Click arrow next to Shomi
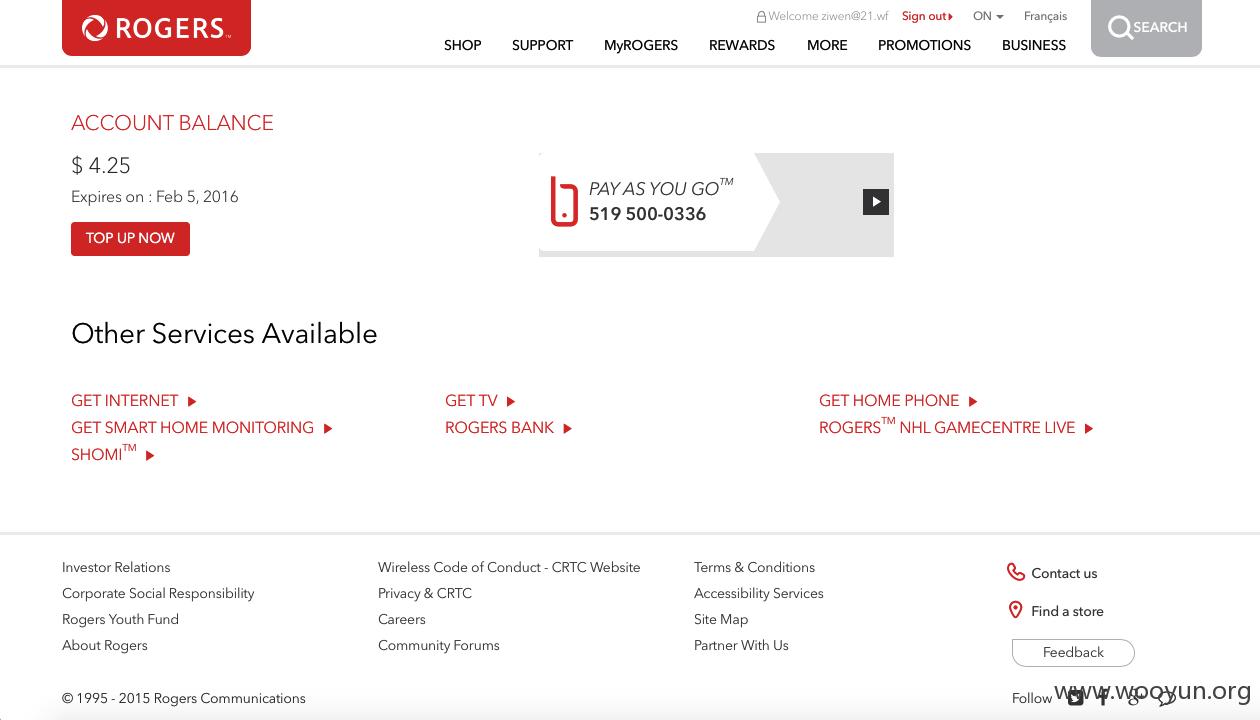The width and height of the screenshot is (1260, 720). (150, 456)
